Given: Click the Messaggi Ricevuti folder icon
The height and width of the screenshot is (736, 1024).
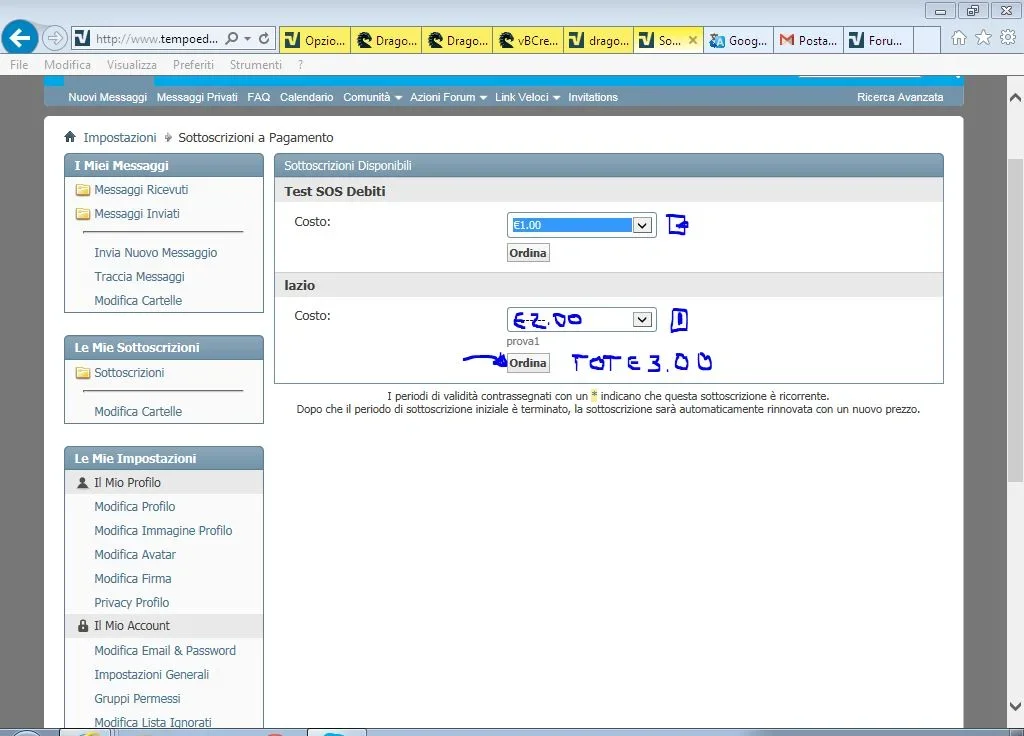Looking at the screenshot, I should click(83, 190).
